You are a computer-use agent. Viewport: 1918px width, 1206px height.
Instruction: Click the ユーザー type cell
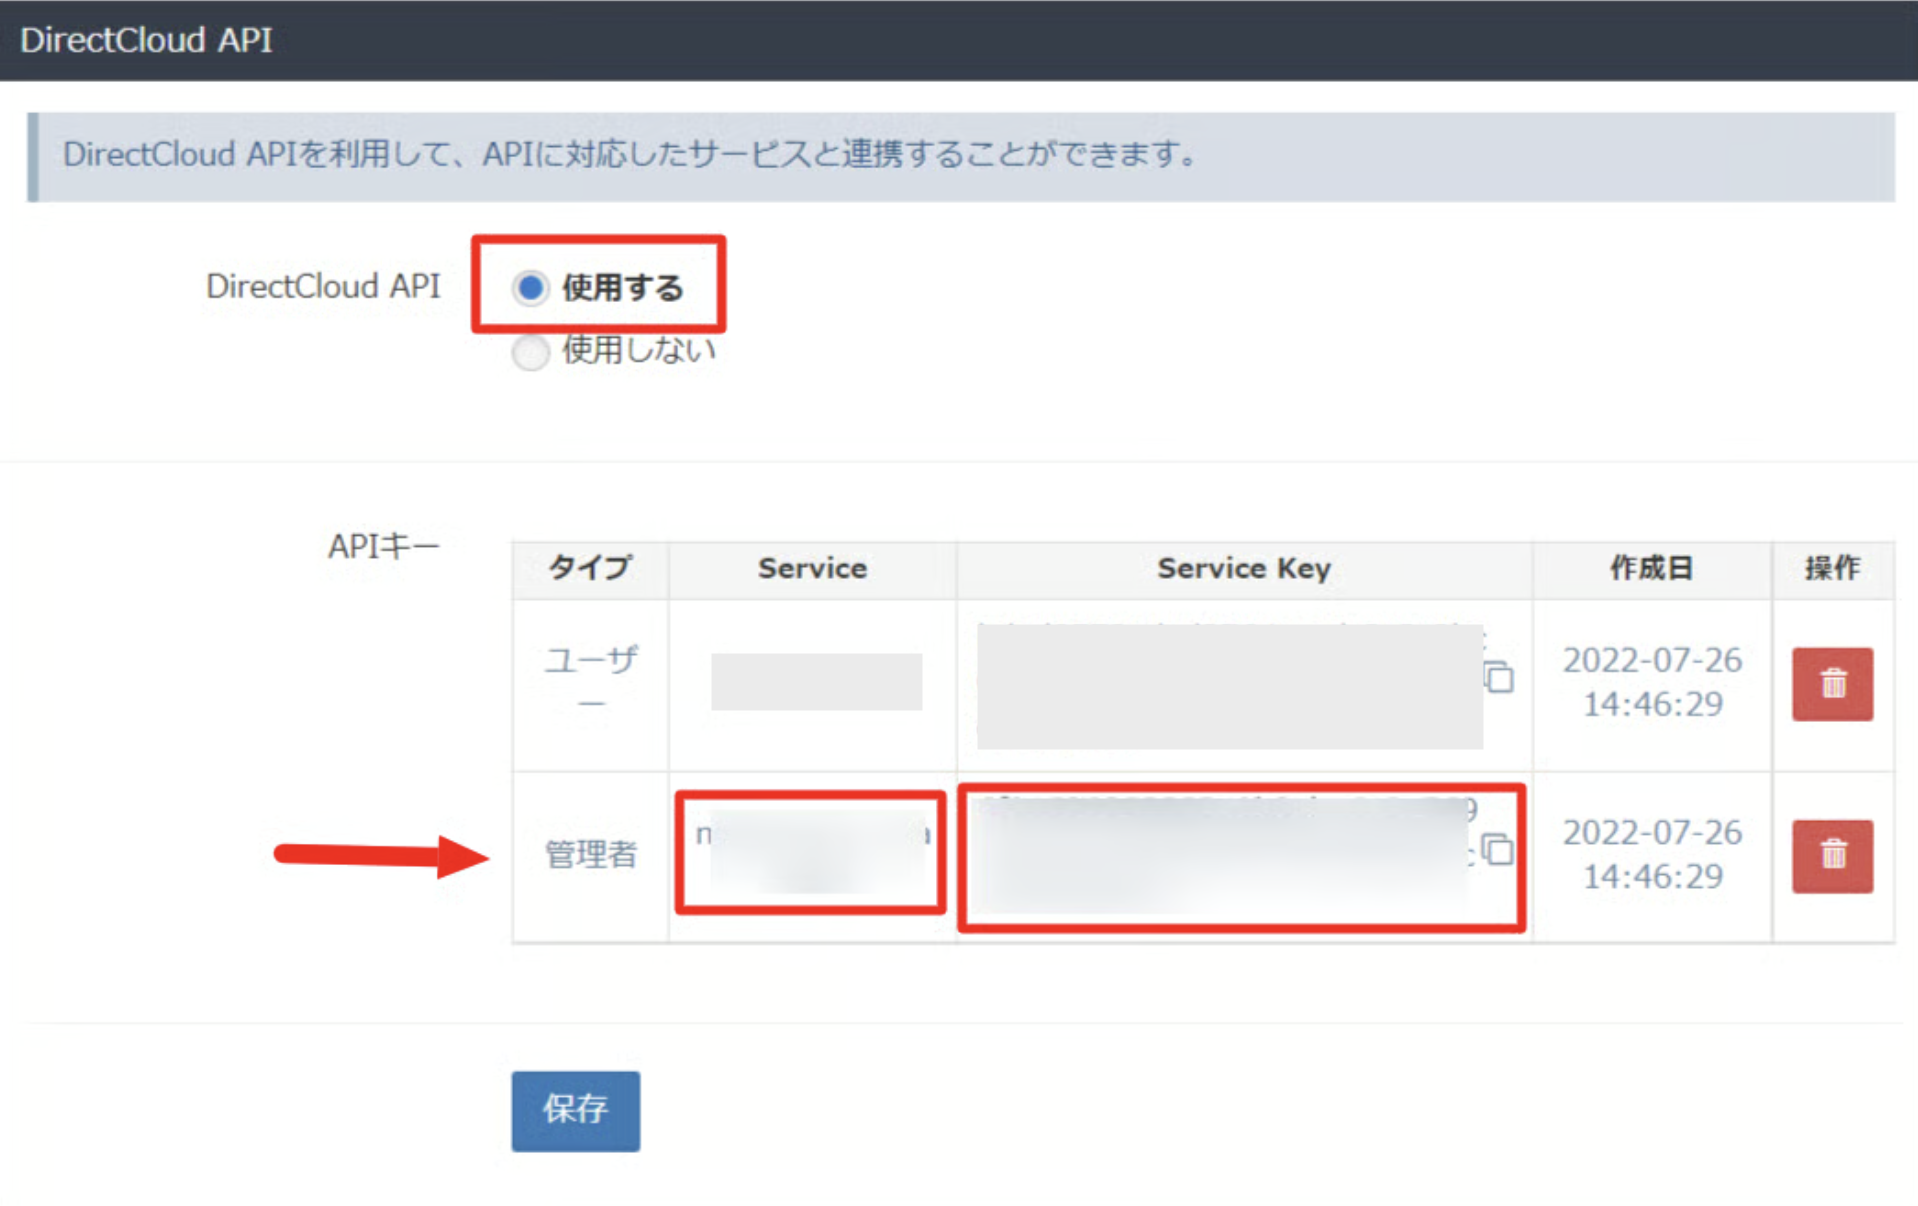coord(590,684)
